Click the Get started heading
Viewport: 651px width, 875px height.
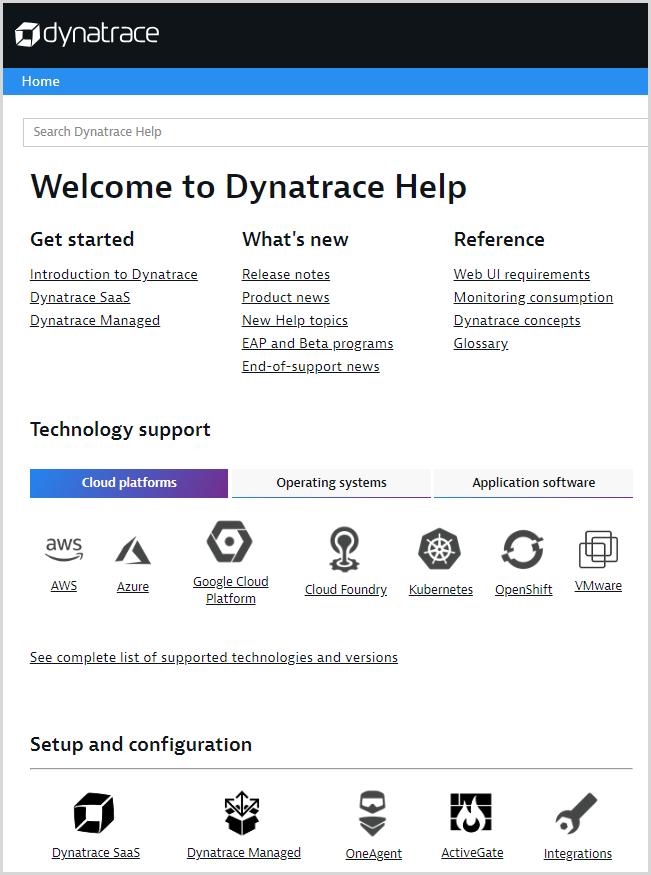click(82, 239)
